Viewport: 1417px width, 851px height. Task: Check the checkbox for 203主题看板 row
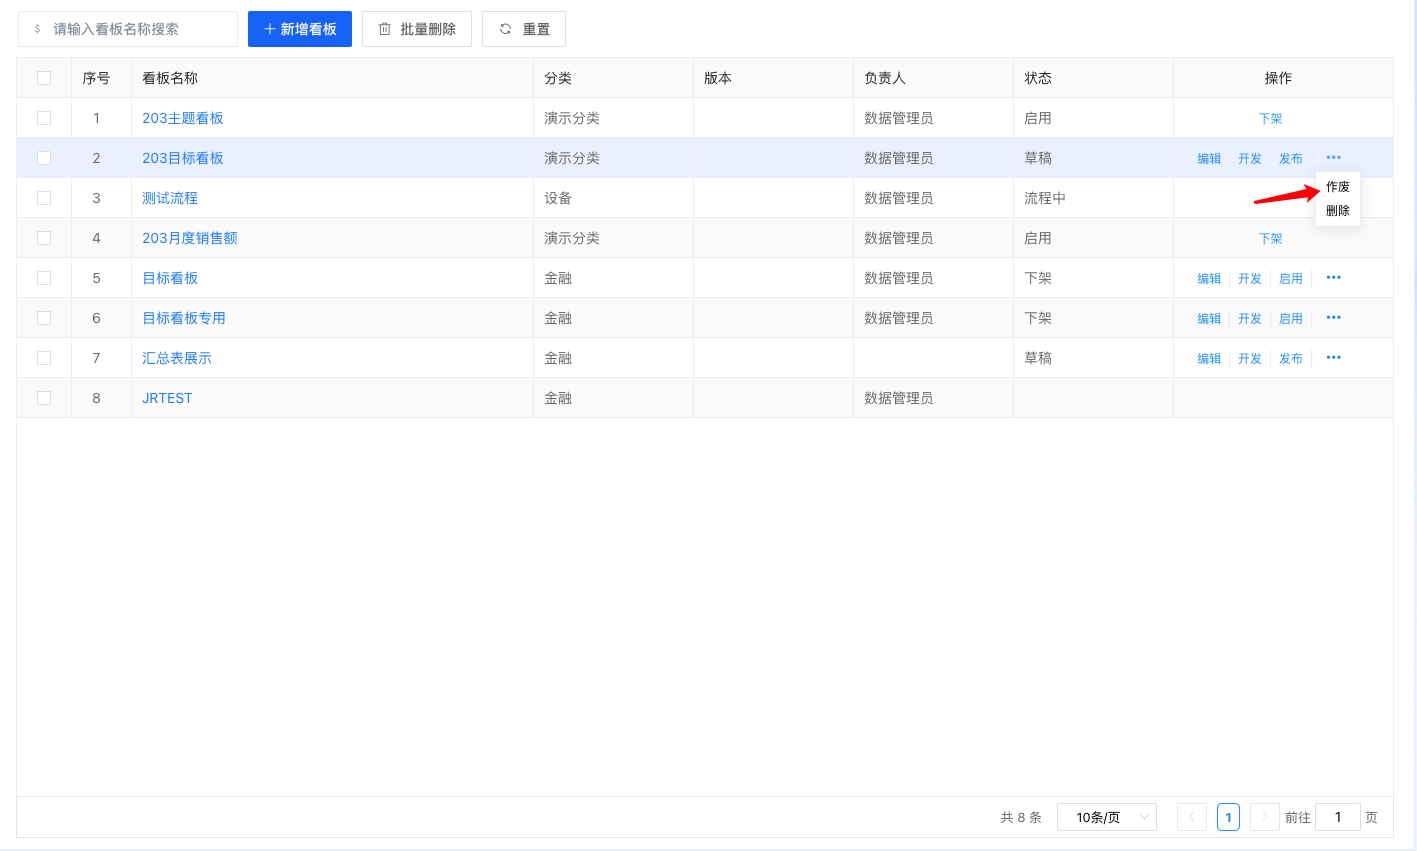44,118
